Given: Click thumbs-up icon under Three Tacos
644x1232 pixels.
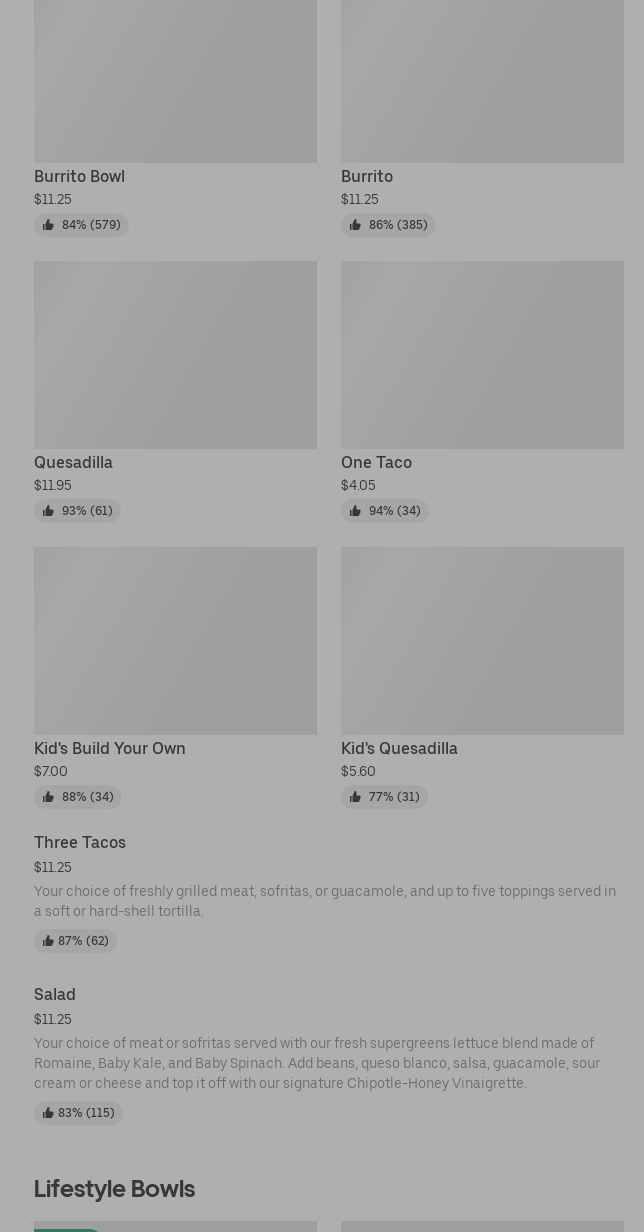Looking at the screenshot, I should point(48,941).
